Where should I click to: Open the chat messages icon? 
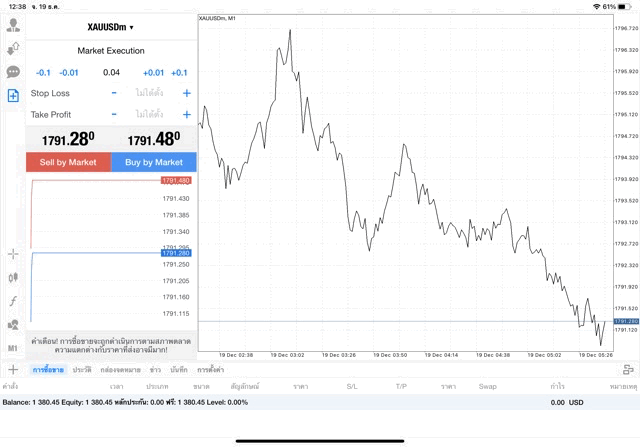[13, 72]
